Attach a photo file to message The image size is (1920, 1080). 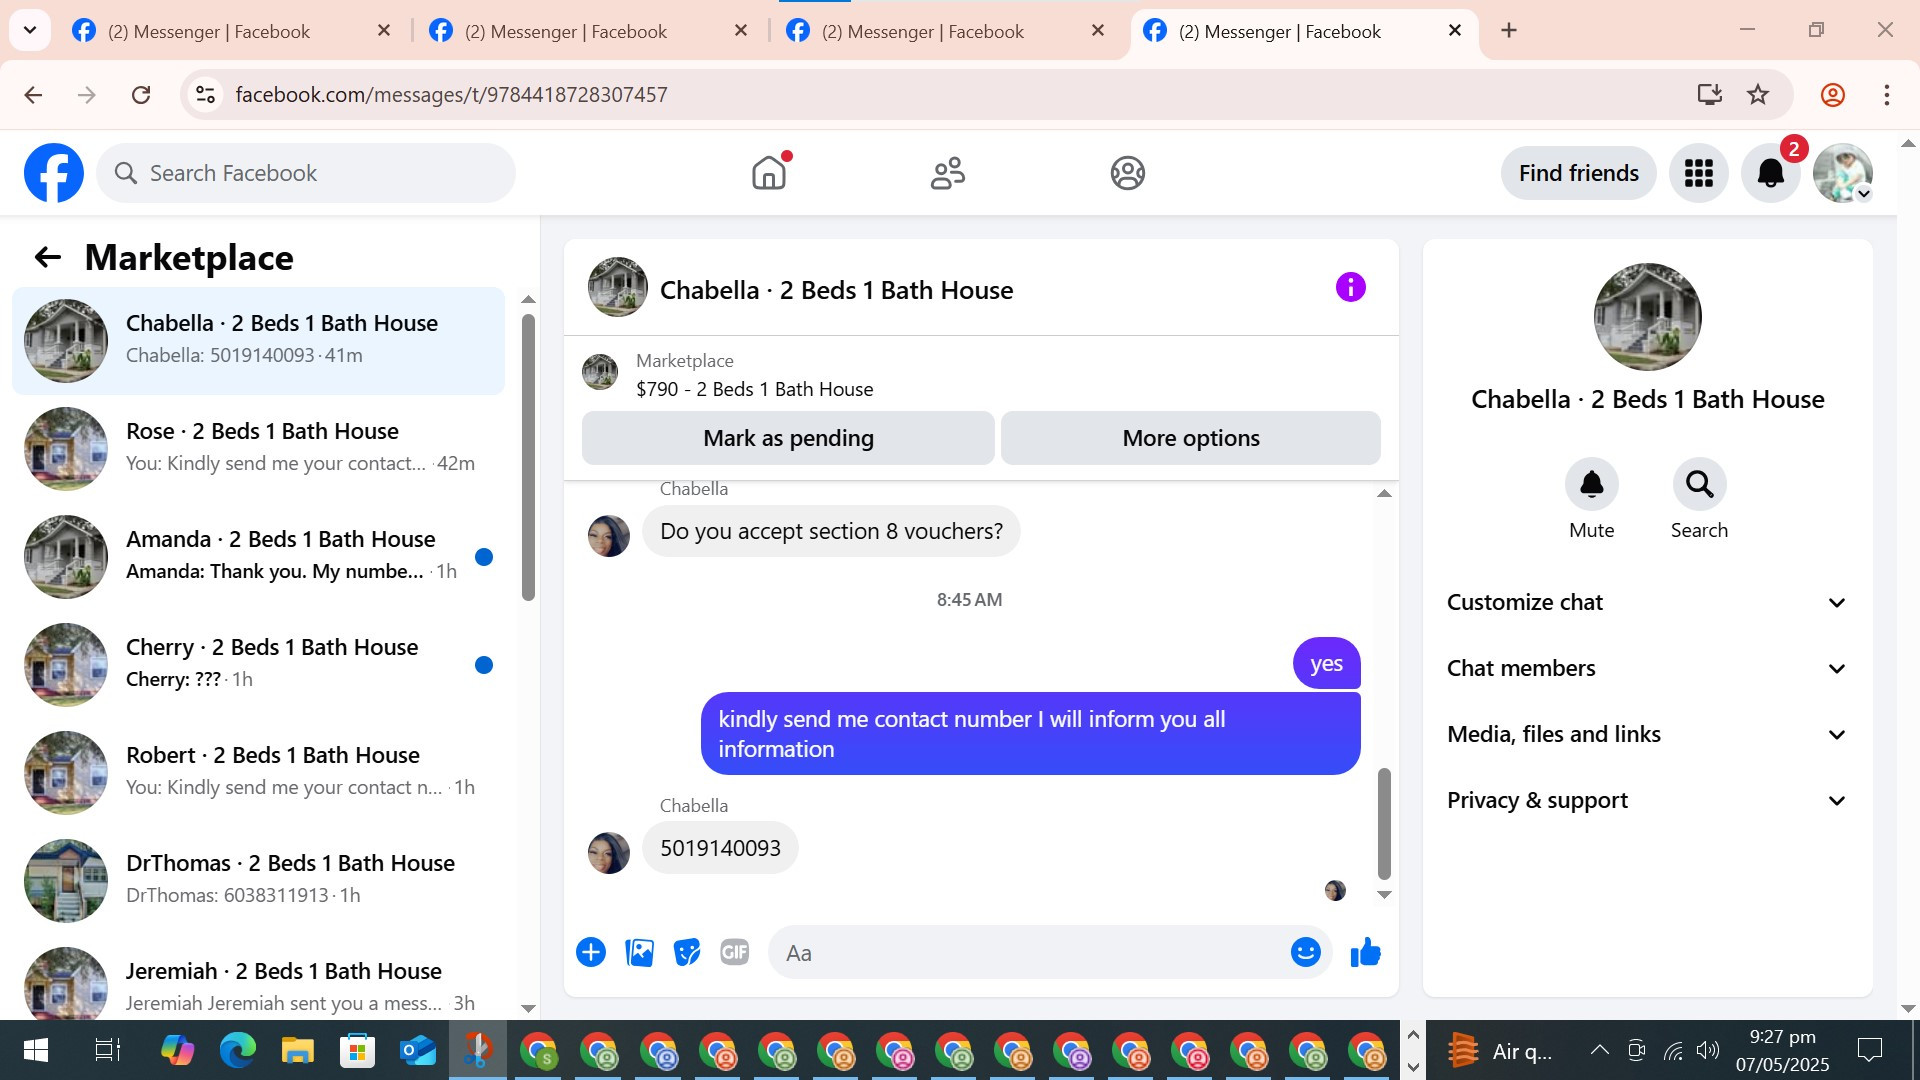639,952
